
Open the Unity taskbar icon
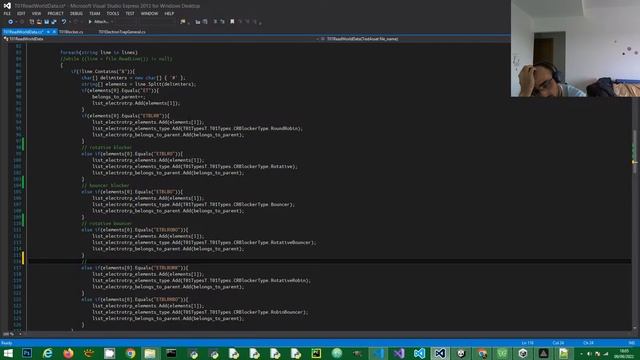pyautogui.click(x=523, y=353)
